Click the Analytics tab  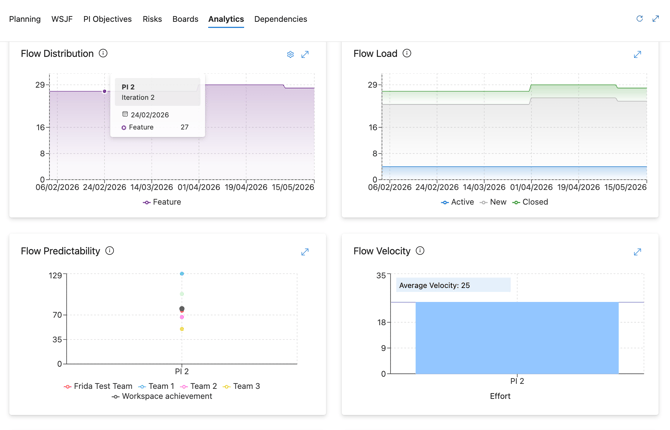(226, 19)
